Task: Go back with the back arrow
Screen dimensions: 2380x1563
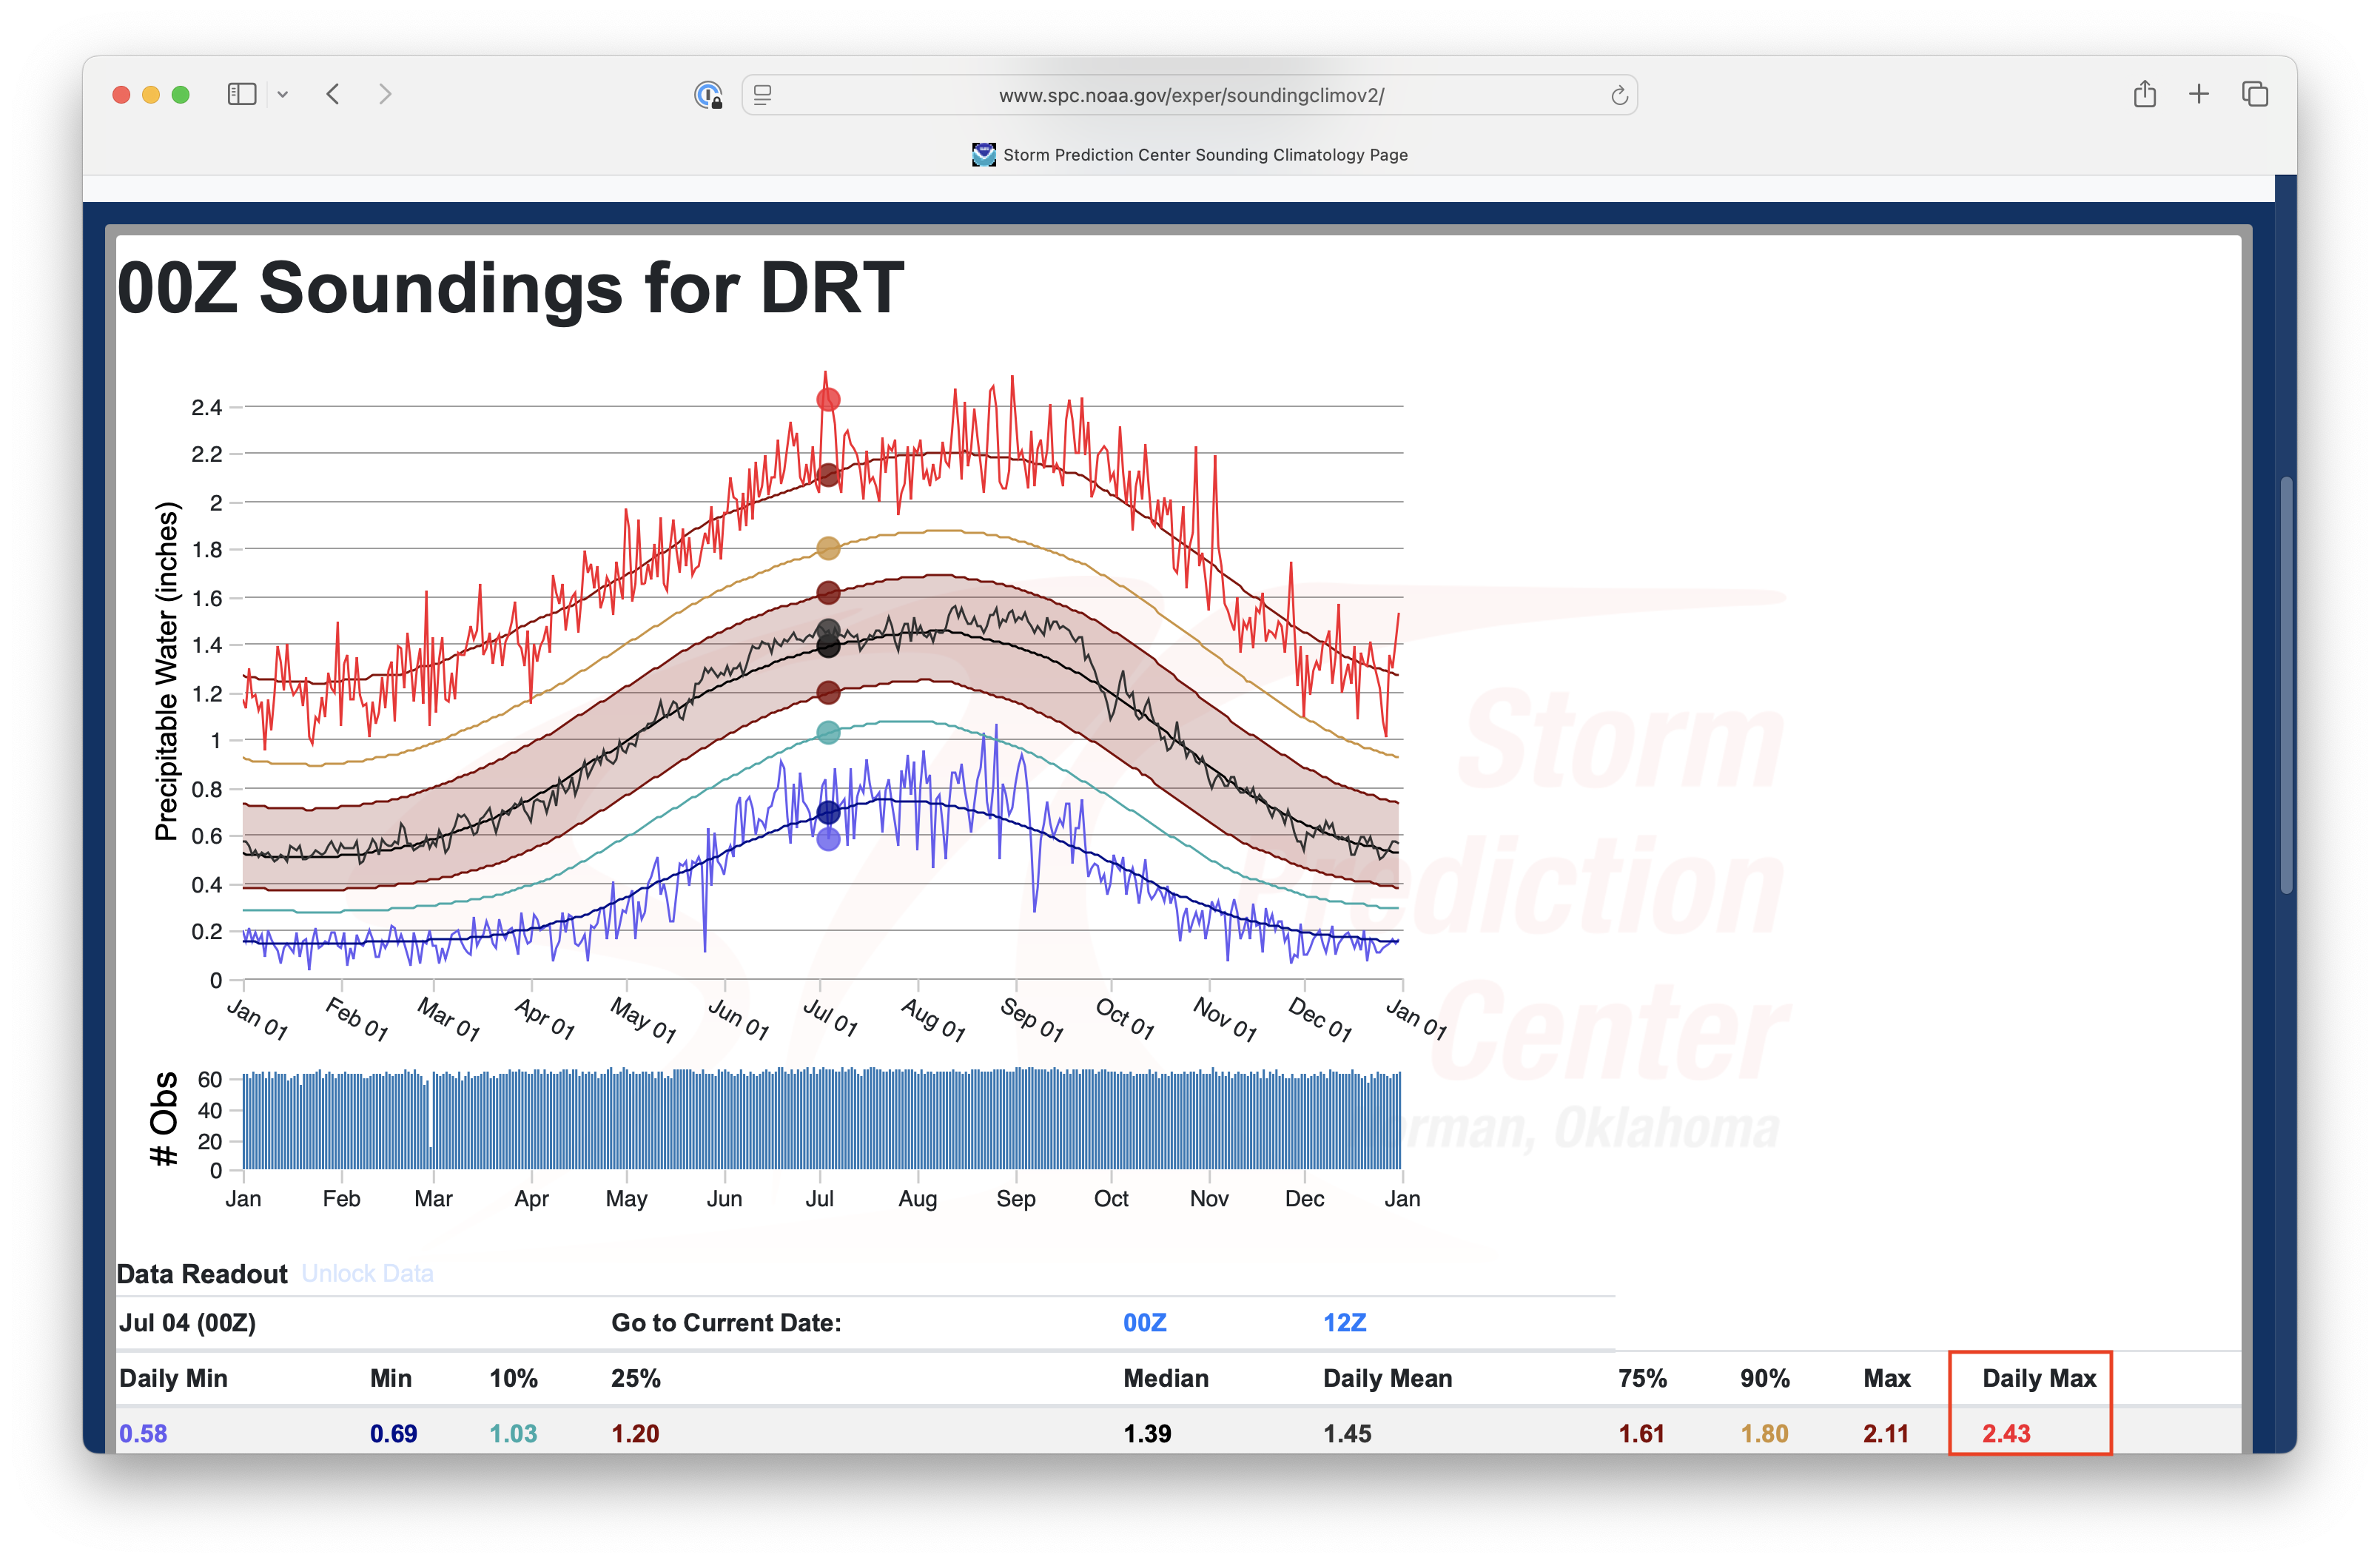Action: 334,94
